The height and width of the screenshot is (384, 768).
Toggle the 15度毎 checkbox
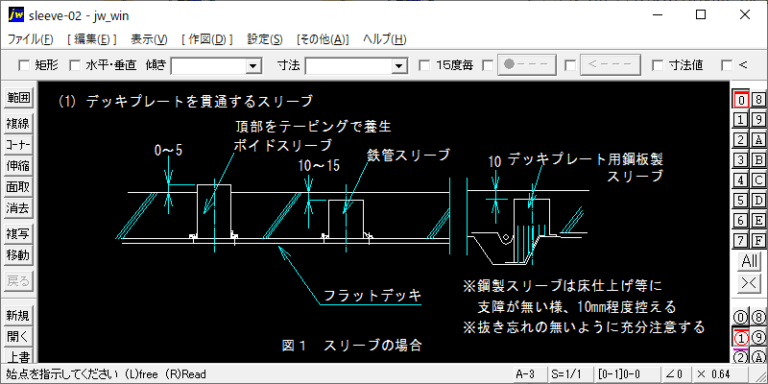coord(425,65)
